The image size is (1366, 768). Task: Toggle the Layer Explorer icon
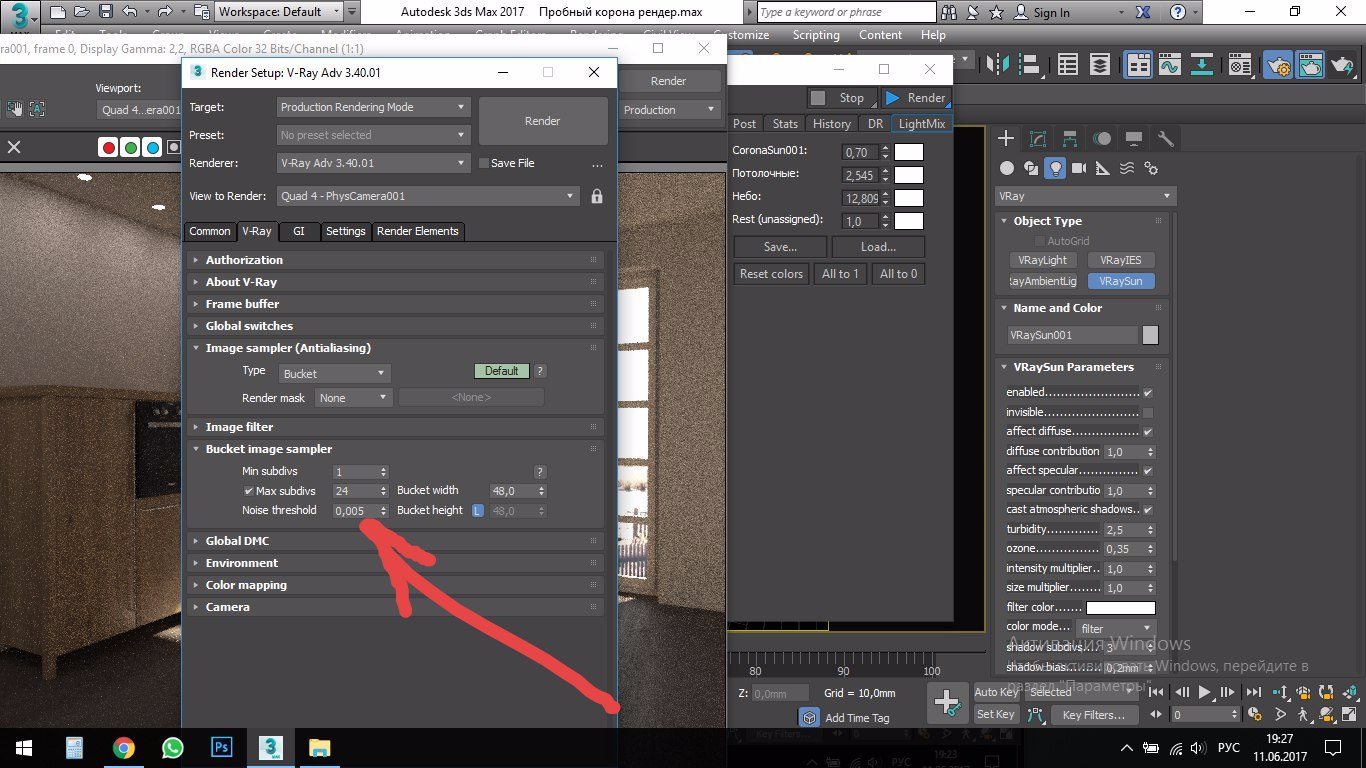[1099, 65]
